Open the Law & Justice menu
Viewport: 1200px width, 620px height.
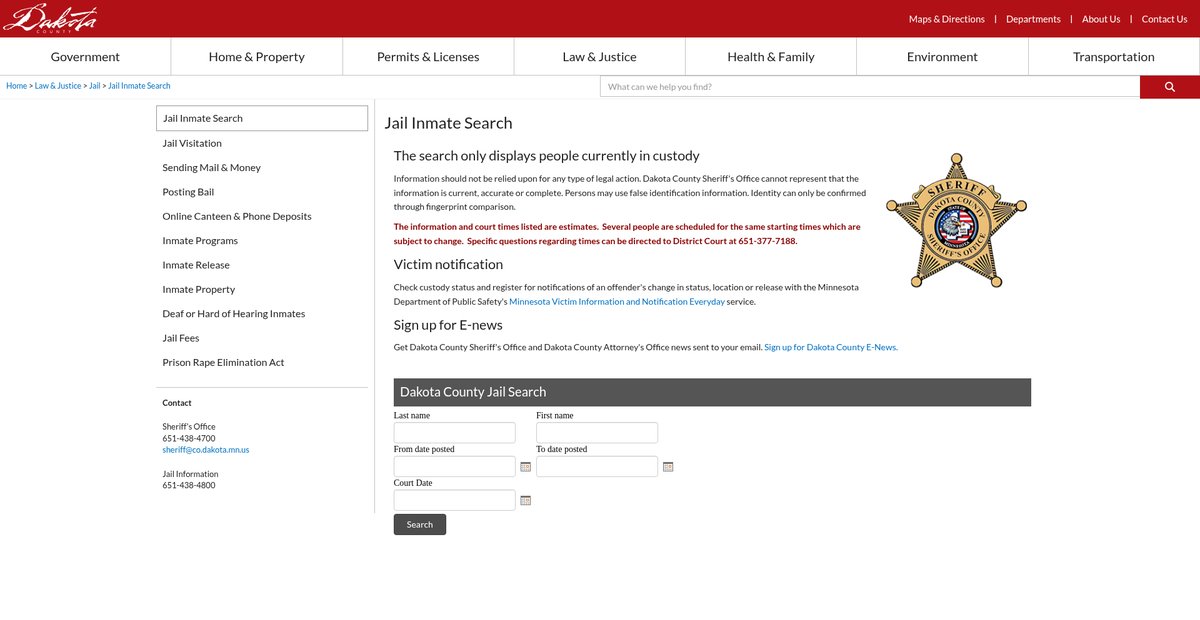click(599, 57)
